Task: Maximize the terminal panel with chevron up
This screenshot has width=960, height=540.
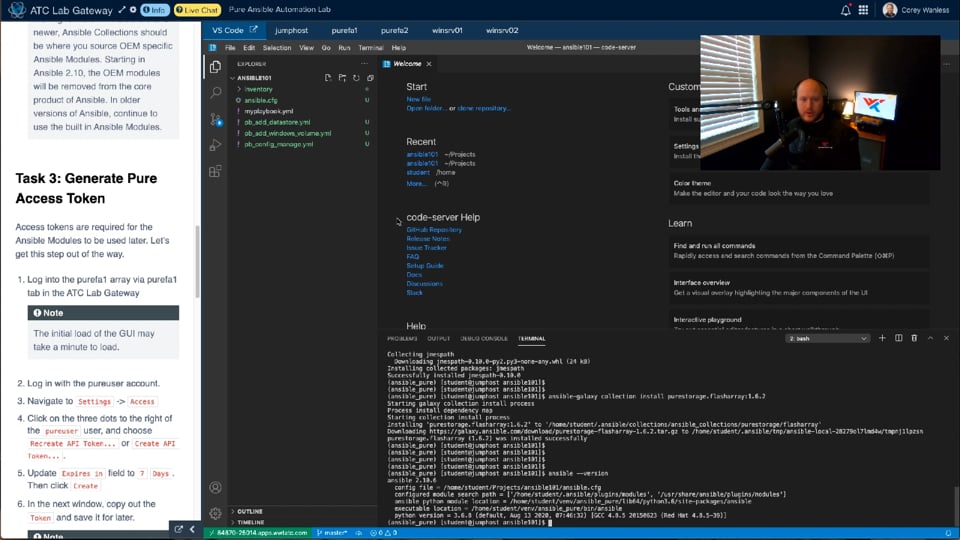Action: pyautogui.click(x=930, y=338)
